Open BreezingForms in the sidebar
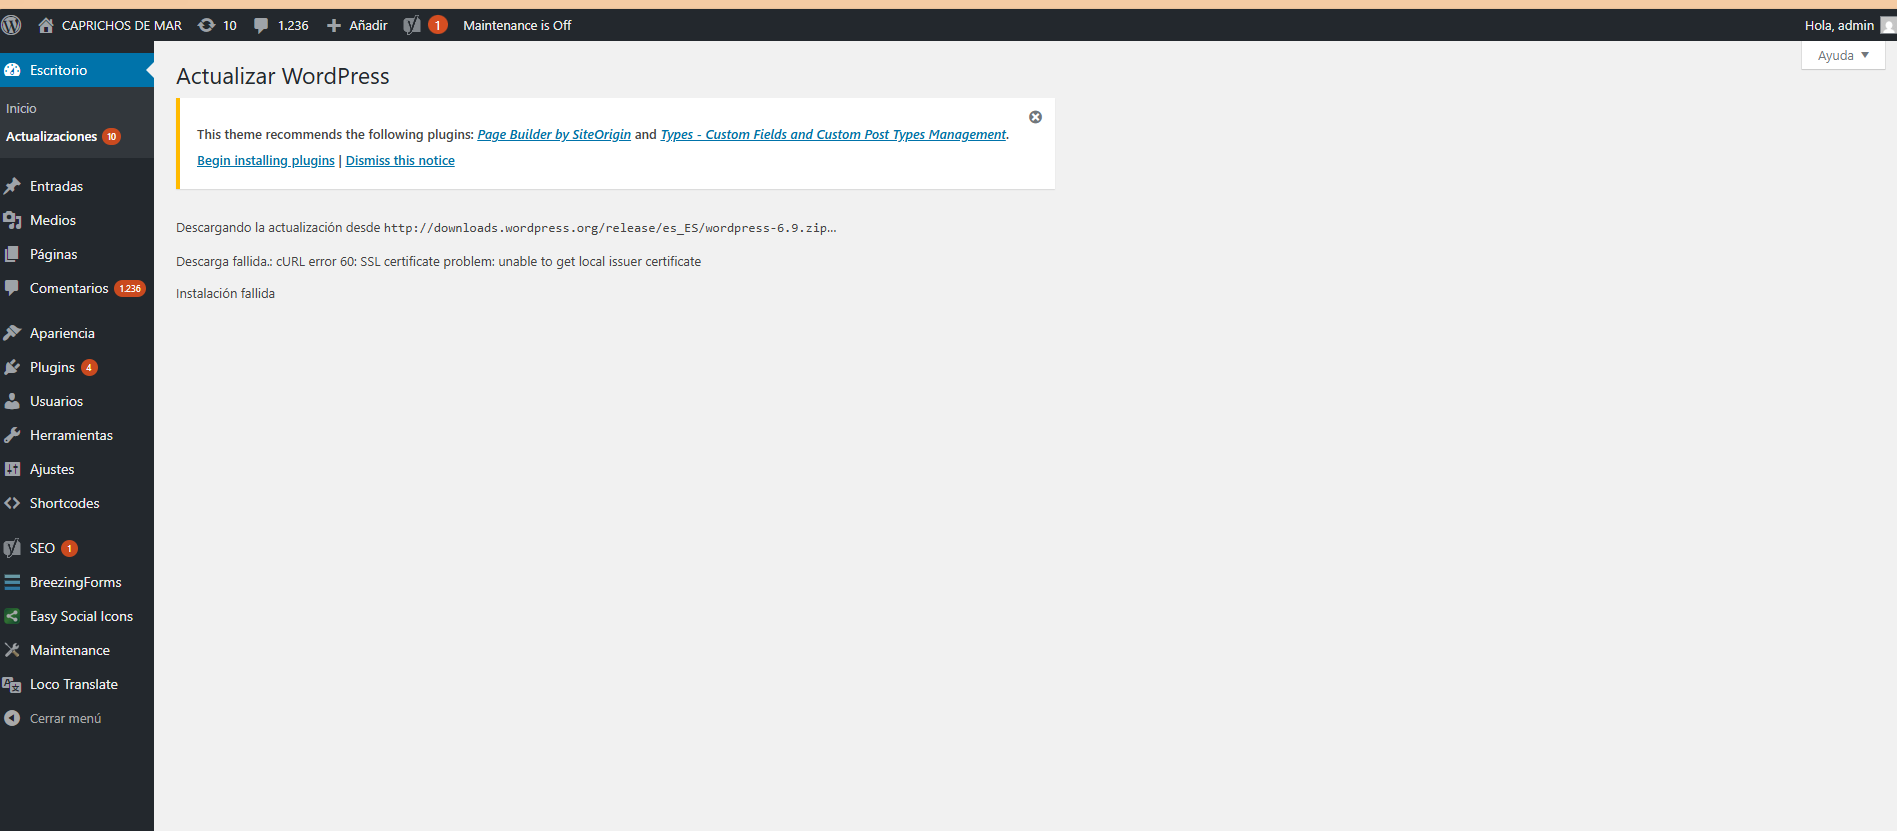This screenshot has width=1897, height=831. click(75, 582)
